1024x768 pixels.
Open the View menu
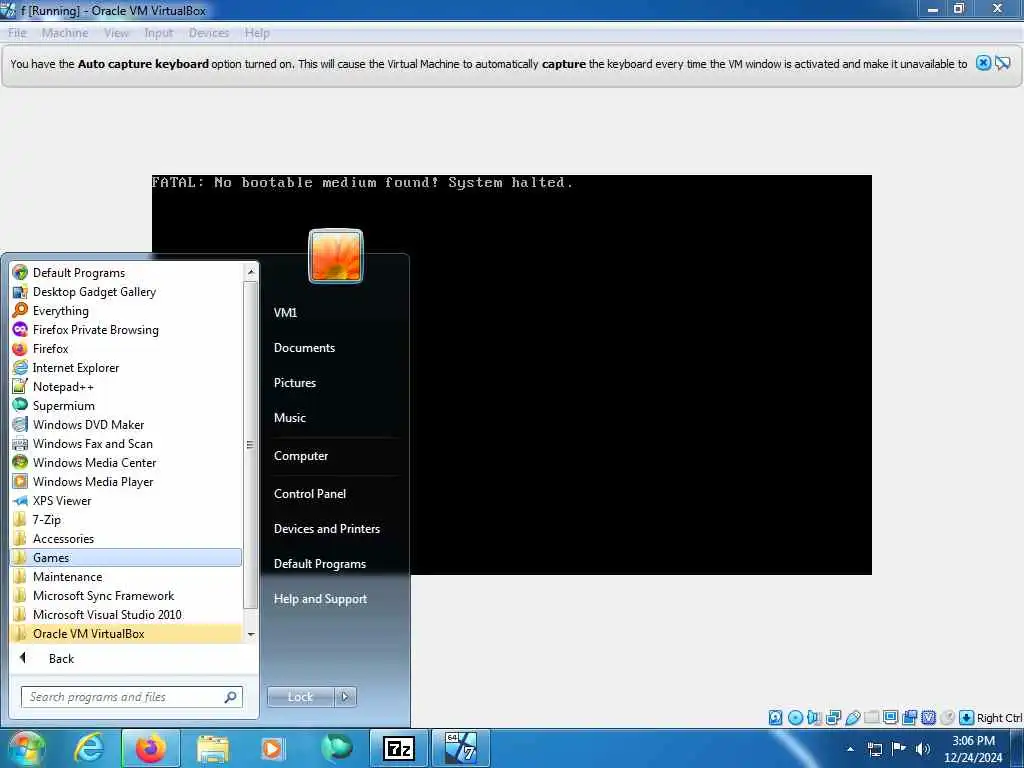(x=116, y=33)
